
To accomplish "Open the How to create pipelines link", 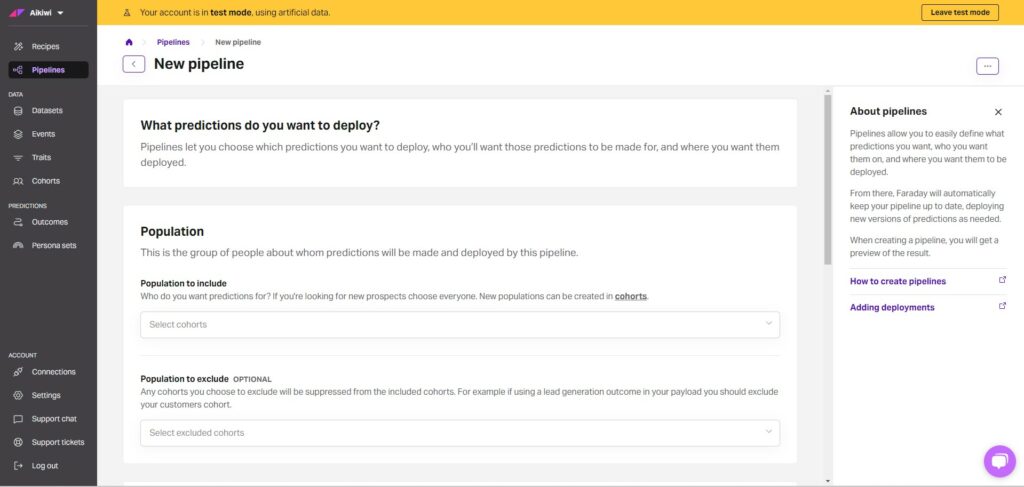I will coord(897,281).
